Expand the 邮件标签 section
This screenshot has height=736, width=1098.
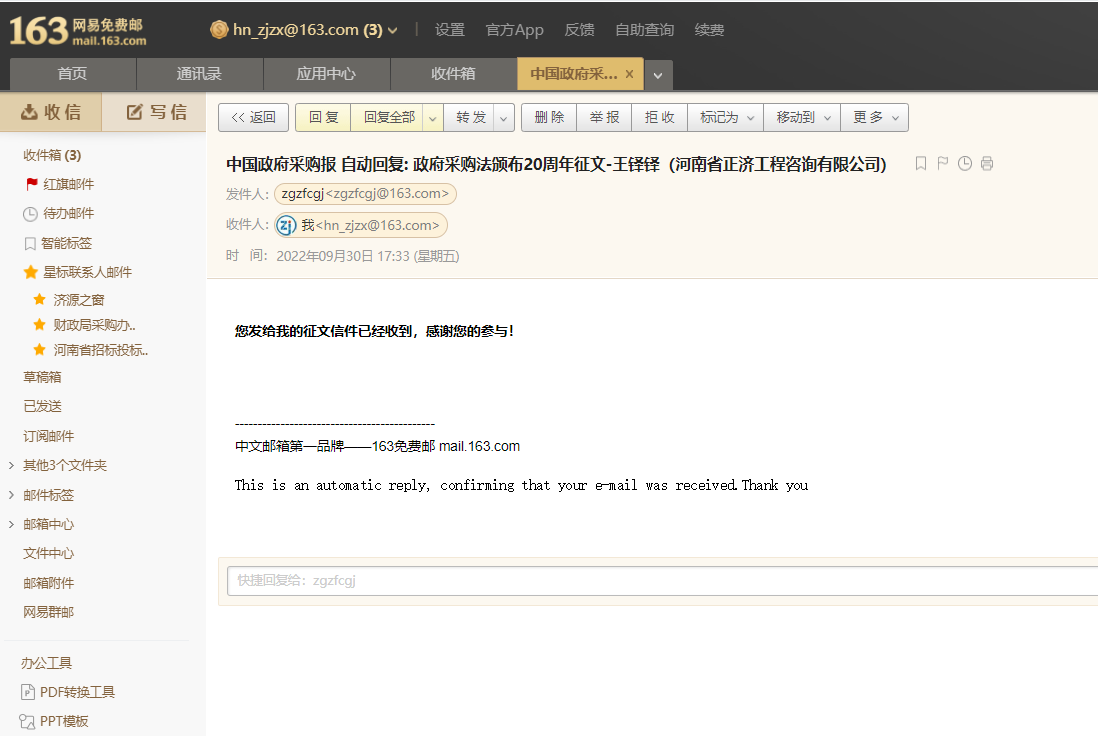[x=11, y=495]
